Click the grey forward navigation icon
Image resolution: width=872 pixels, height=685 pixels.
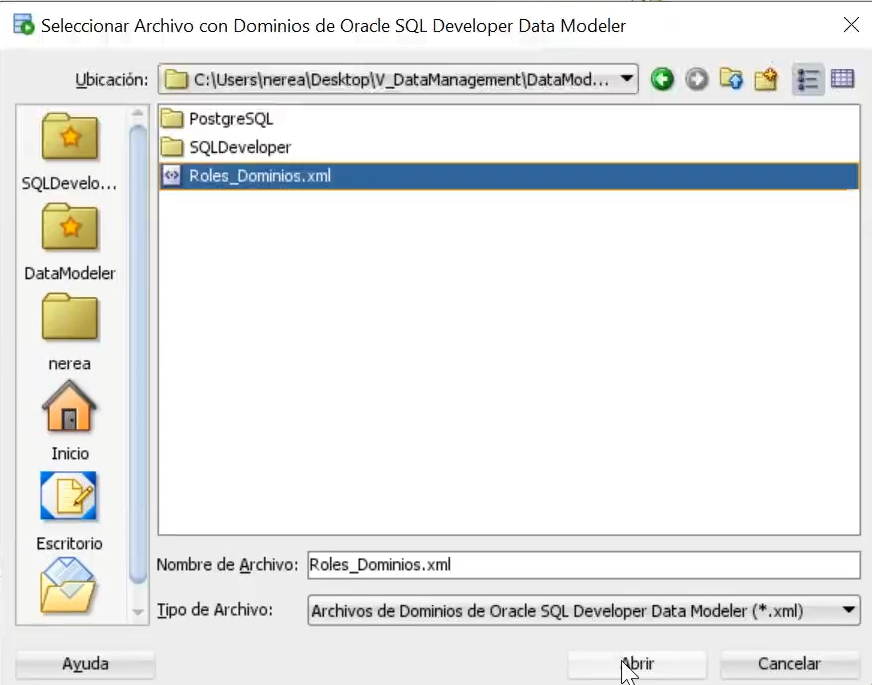click(x=696, y=79)
